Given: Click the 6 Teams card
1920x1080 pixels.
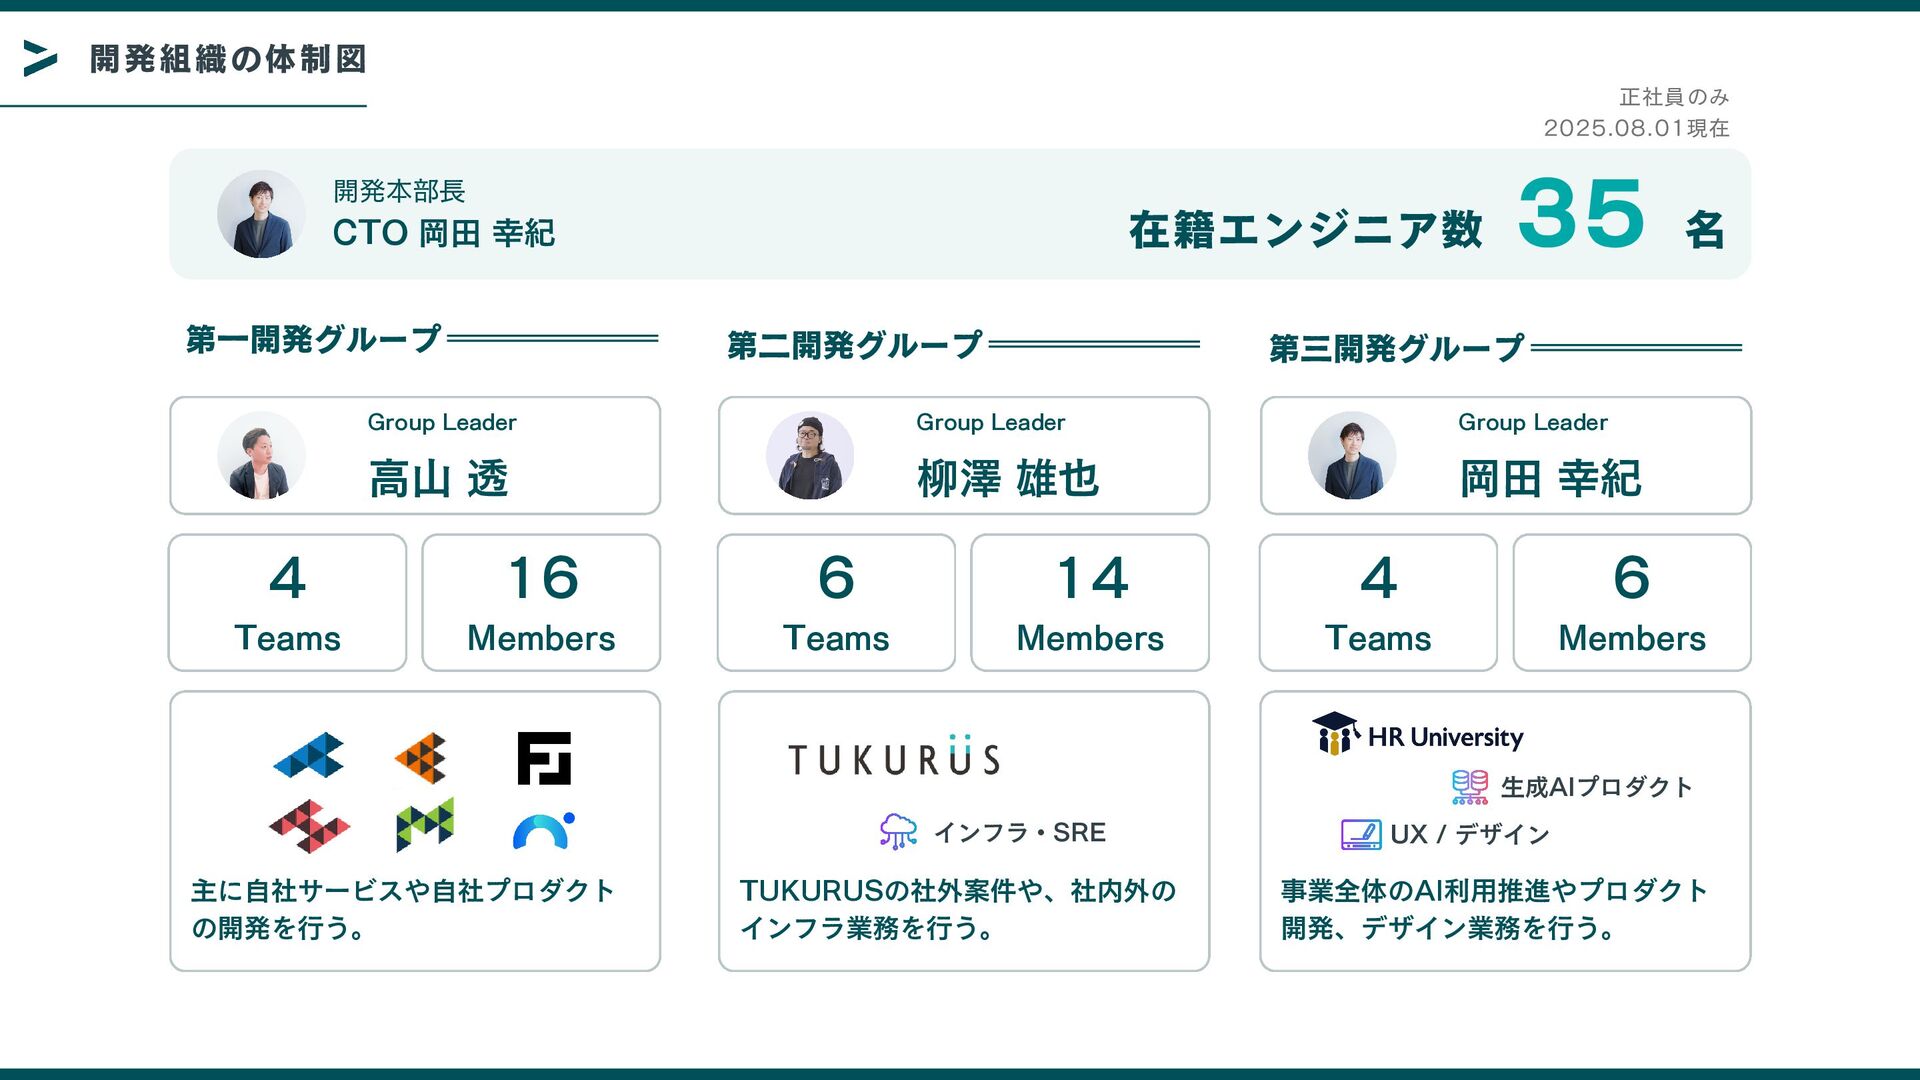Looking at the screenshot, I should pos(836,603).
